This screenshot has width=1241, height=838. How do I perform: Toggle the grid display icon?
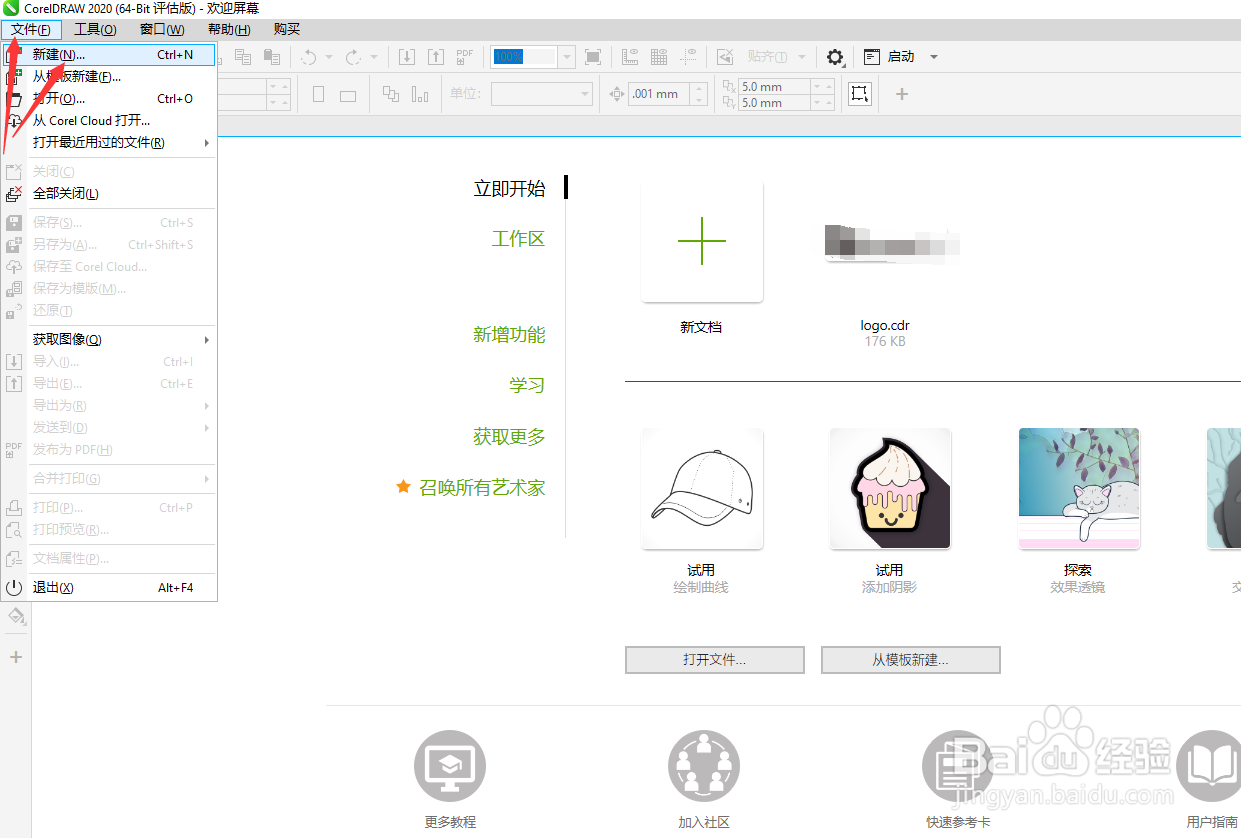[659, 57]
